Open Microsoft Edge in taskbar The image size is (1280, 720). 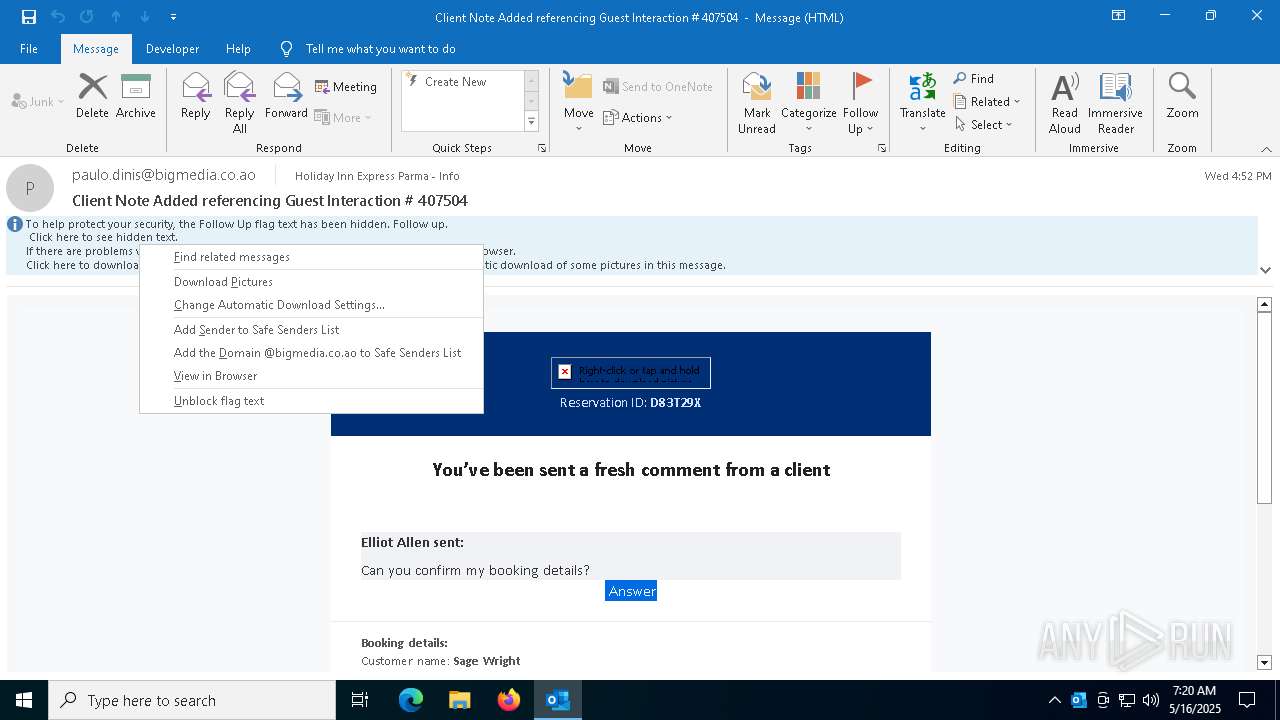(x=411, y=700)
